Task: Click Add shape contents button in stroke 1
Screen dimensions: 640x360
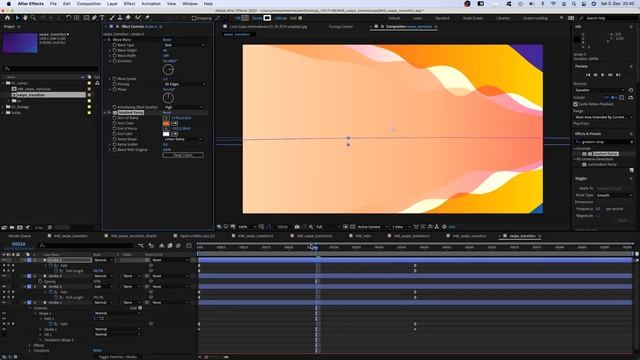Action: point(140,308)
